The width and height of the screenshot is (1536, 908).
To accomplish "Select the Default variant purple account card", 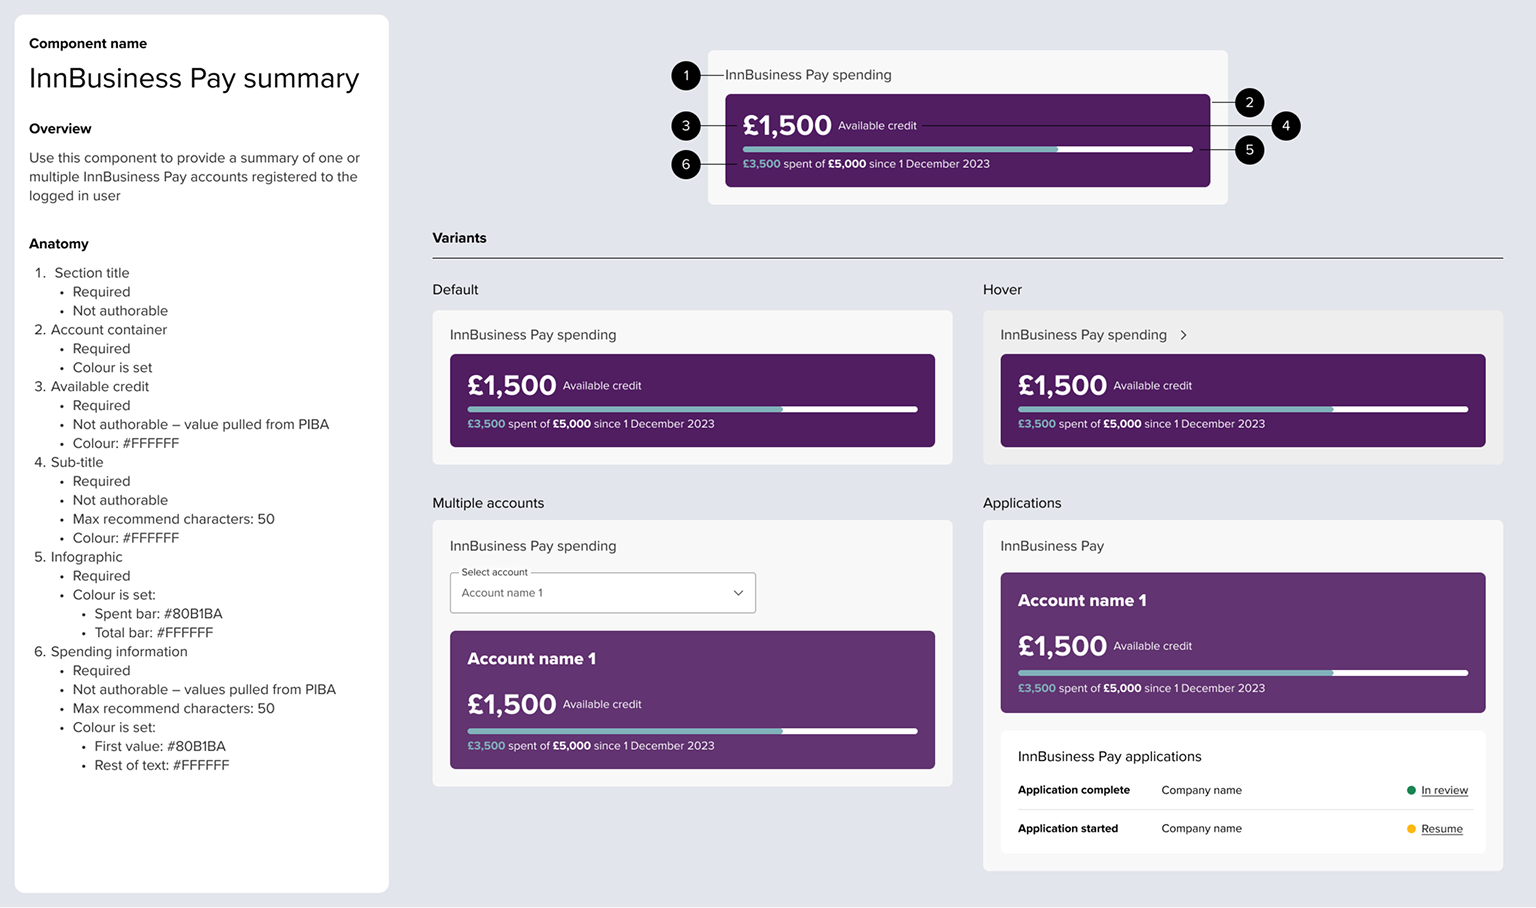I will (x=692, y=400).
